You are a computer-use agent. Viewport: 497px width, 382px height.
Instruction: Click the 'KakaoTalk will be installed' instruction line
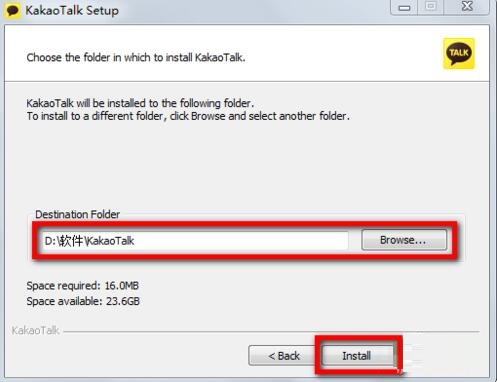[140, 103]
